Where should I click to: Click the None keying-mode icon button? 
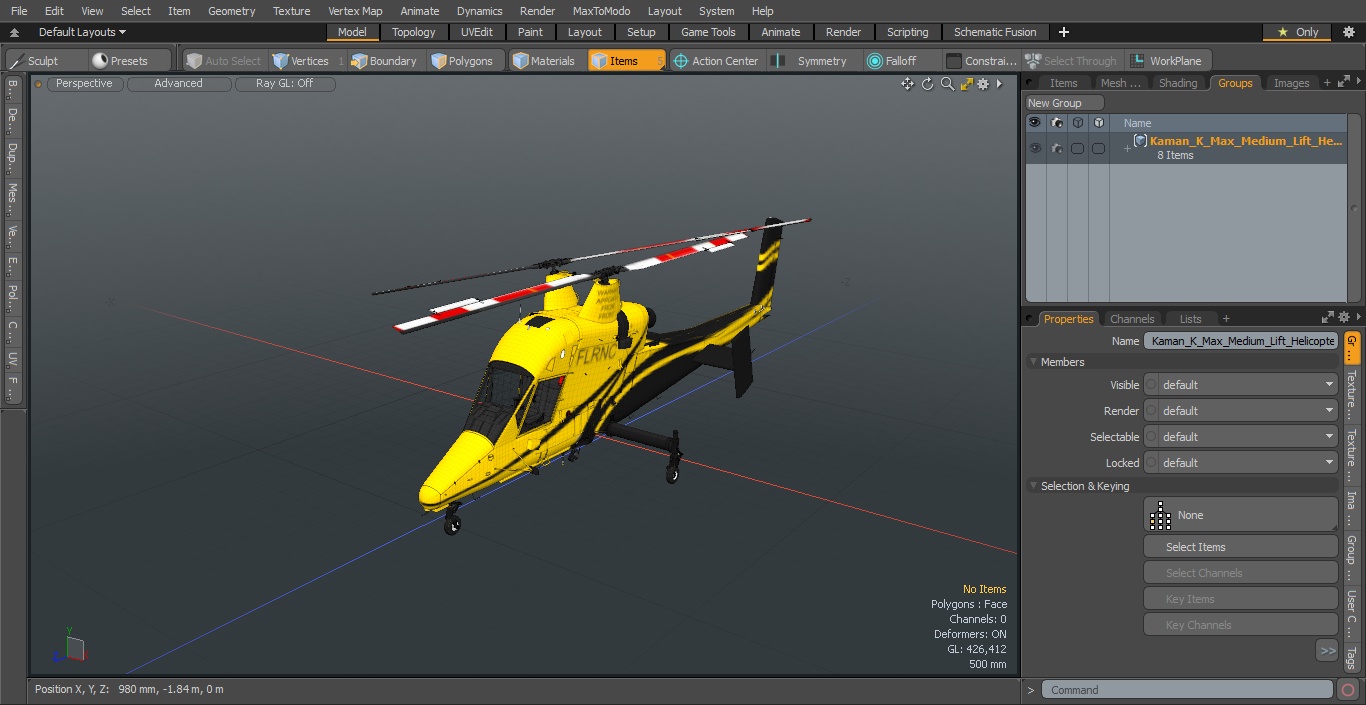pos(1240,515)
